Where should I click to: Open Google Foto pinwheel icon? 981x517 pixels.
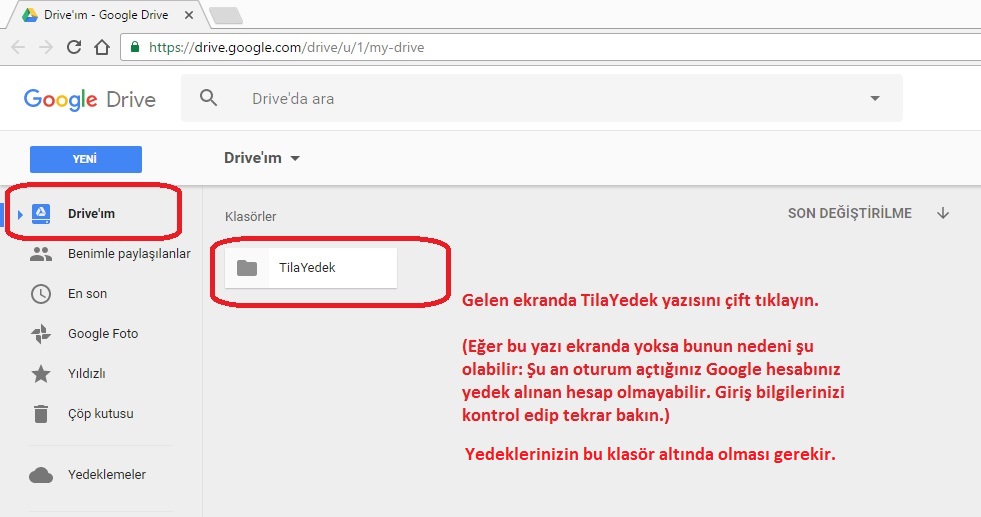click(41, 334)
